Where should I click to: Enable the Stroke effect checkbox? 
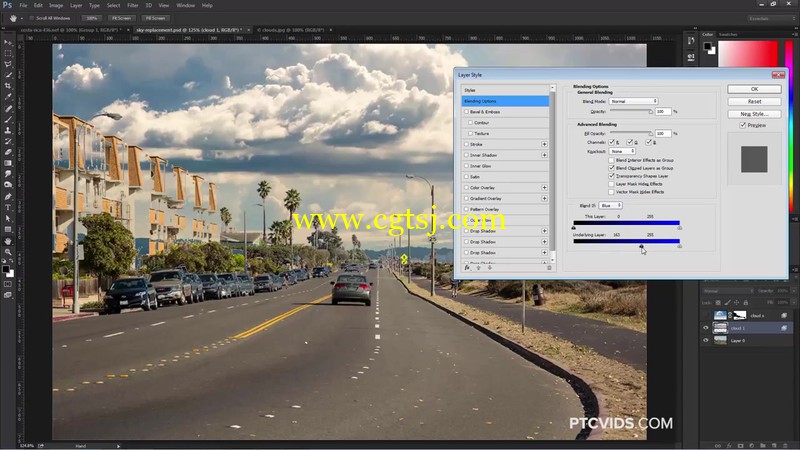(466, 144)
